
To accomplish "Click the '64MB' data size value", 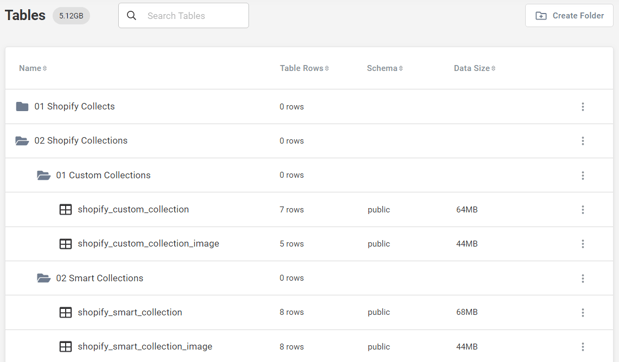I will point(467,210).
